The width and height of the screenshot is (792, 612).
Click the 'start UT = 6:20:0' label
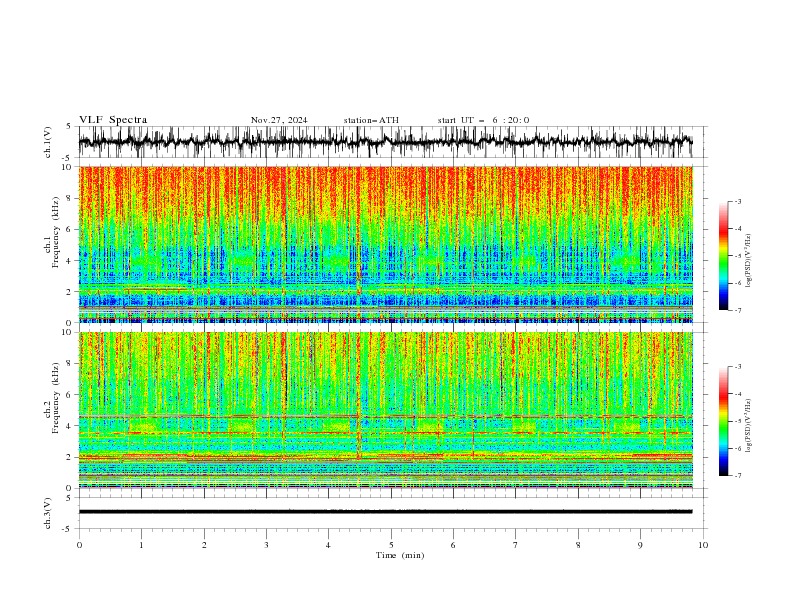click(x=483, y=120)
